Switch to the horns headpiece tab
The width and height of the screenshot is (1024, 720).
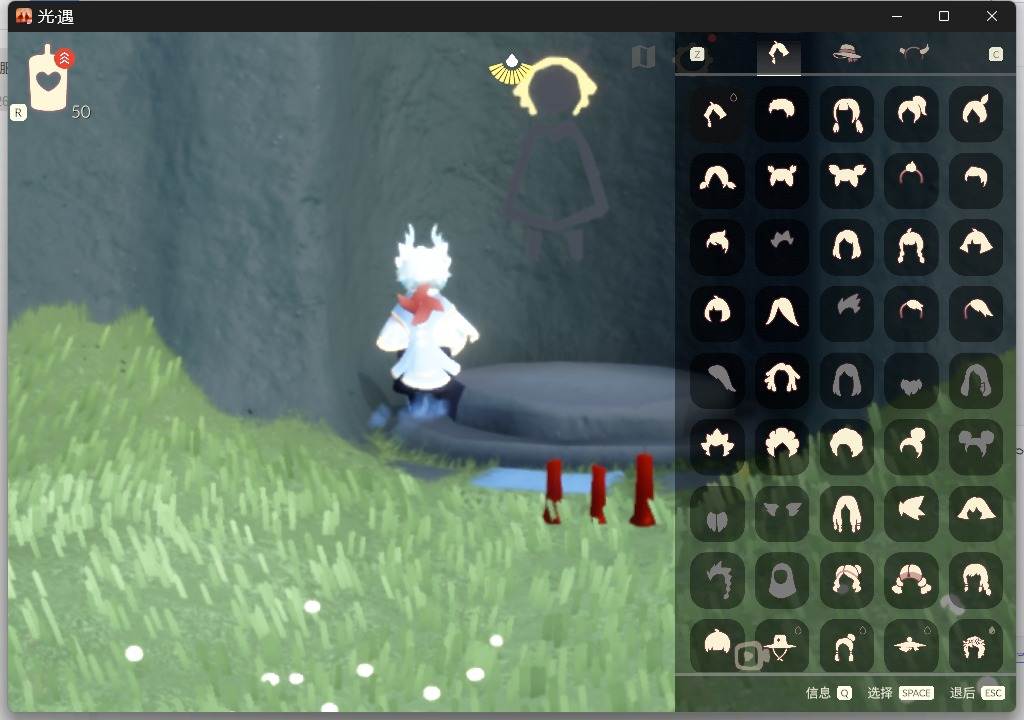point(913,52)
